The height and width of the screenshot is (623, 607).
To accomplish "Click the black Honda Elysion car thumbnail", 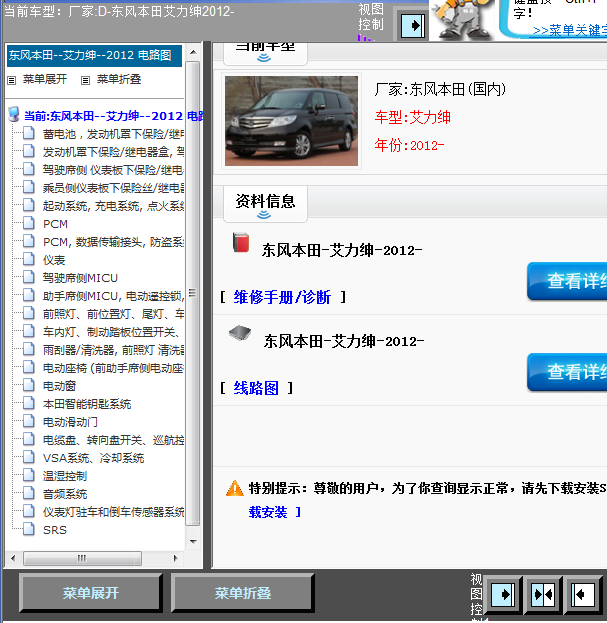I will coord(291,121).
